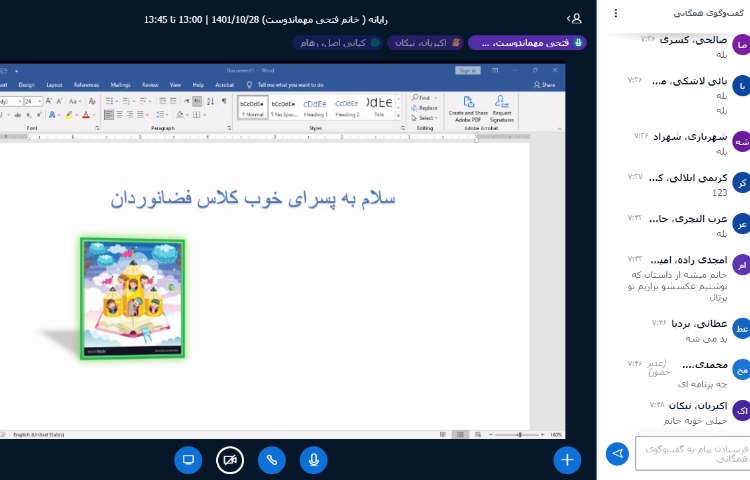Open the Layout tab
Screen dimensions: 750x480
pos(54,85)
